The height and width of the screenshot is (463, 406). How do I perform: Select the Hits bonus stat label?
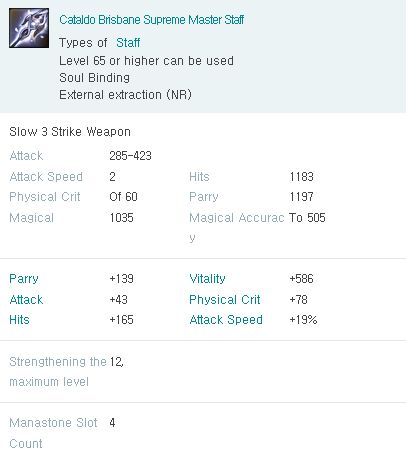[19, 320]
